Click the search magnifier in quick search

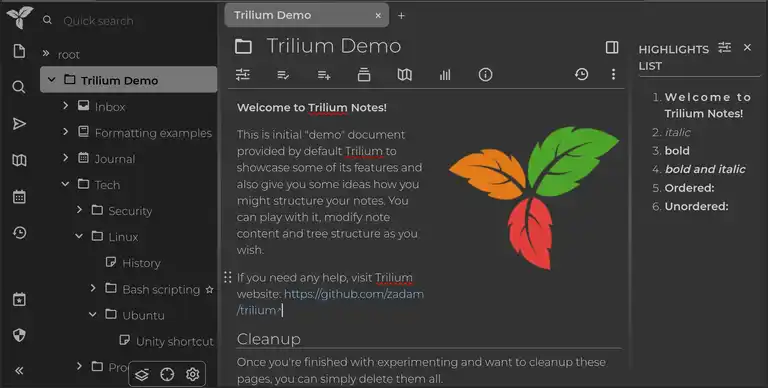[47, 20]
